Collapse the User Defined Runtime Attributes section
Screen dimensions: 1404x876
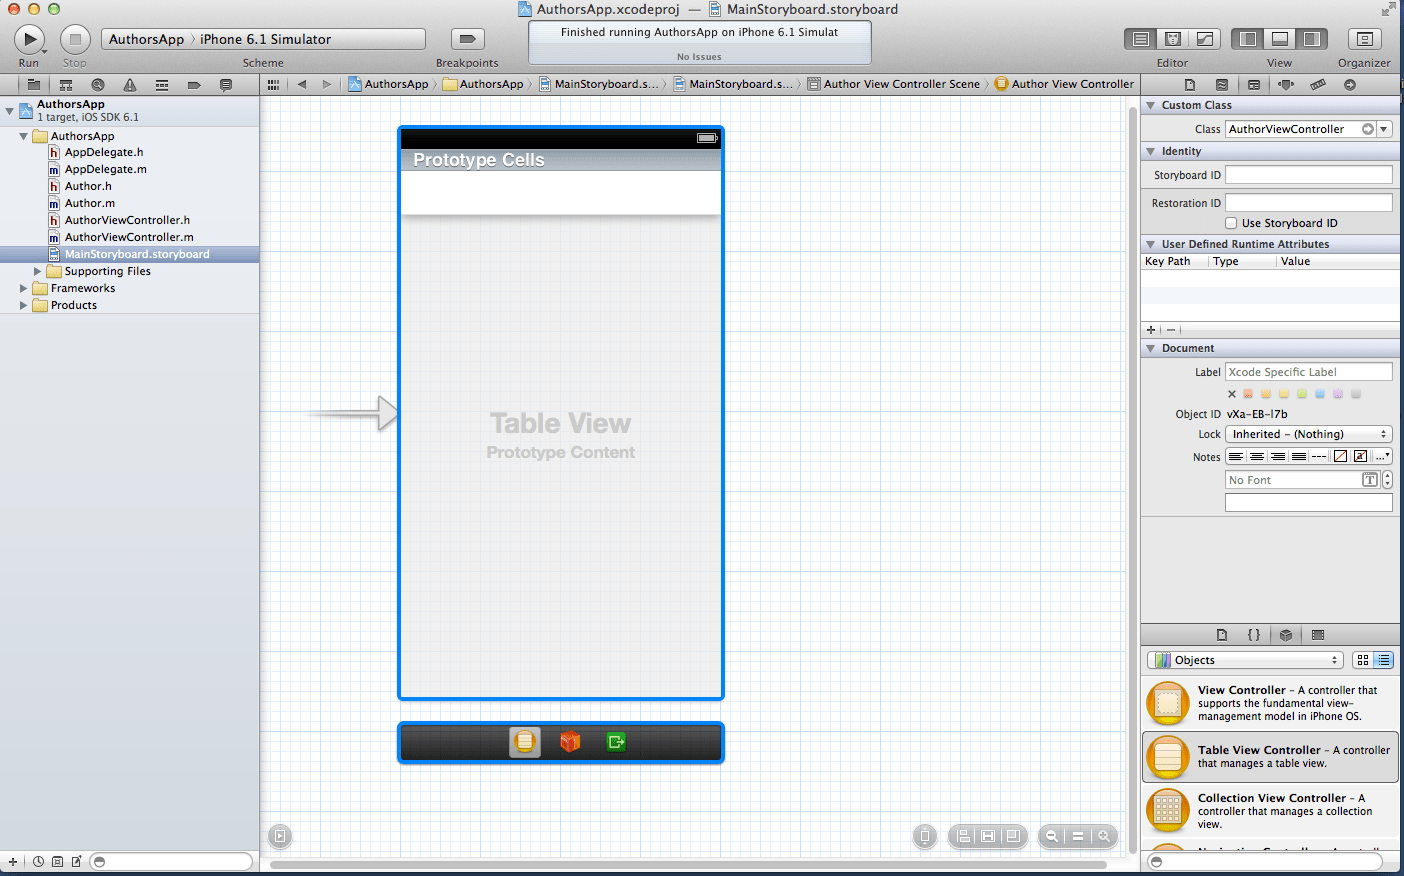(x=1151, y=244)
